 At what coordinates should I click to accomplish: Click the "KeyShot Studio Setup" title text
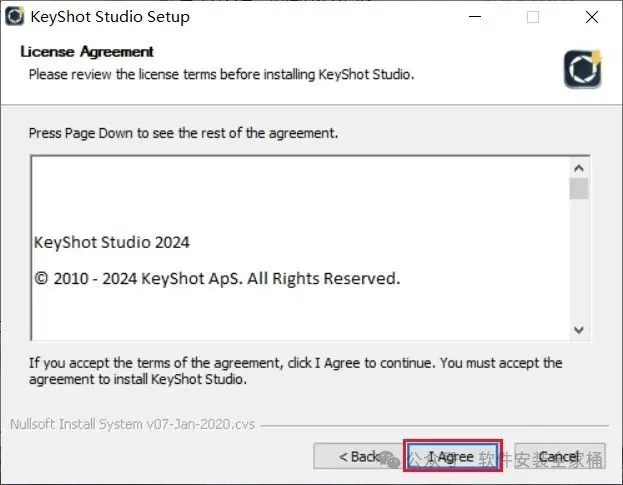pos(110,17)
